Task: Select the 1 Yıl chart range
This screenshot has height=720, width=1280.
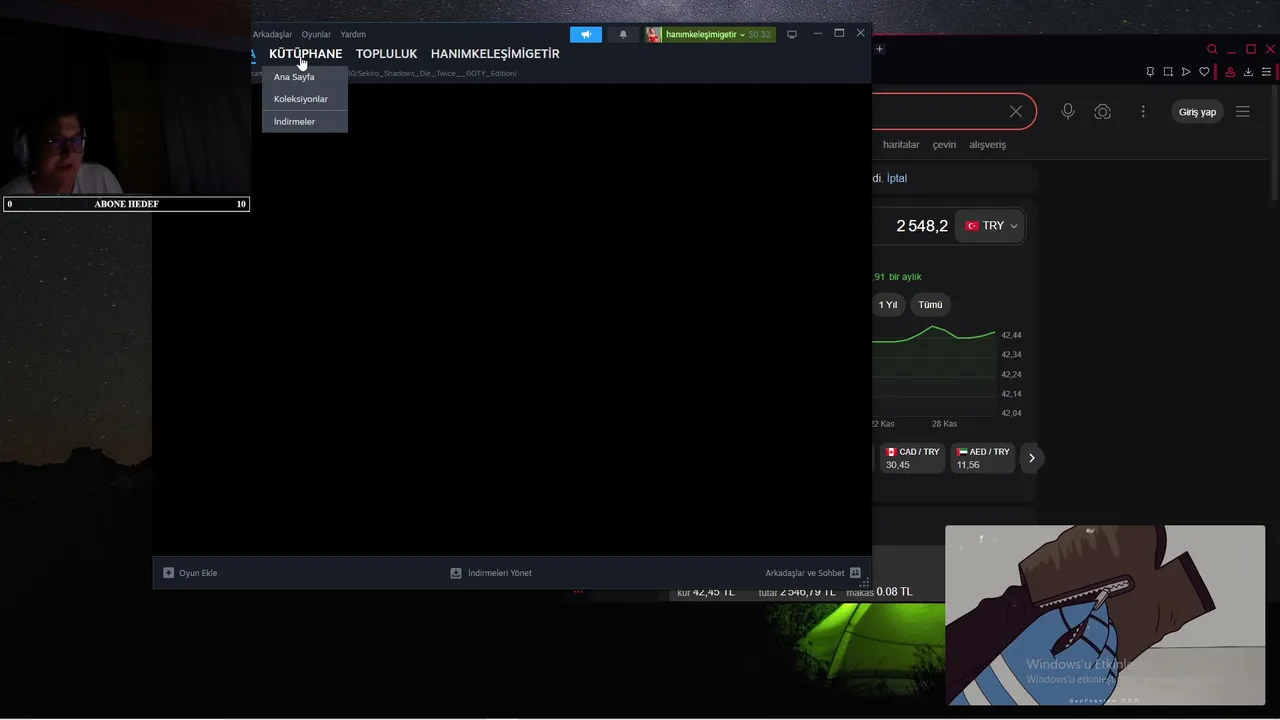Action: pos(888,305)
